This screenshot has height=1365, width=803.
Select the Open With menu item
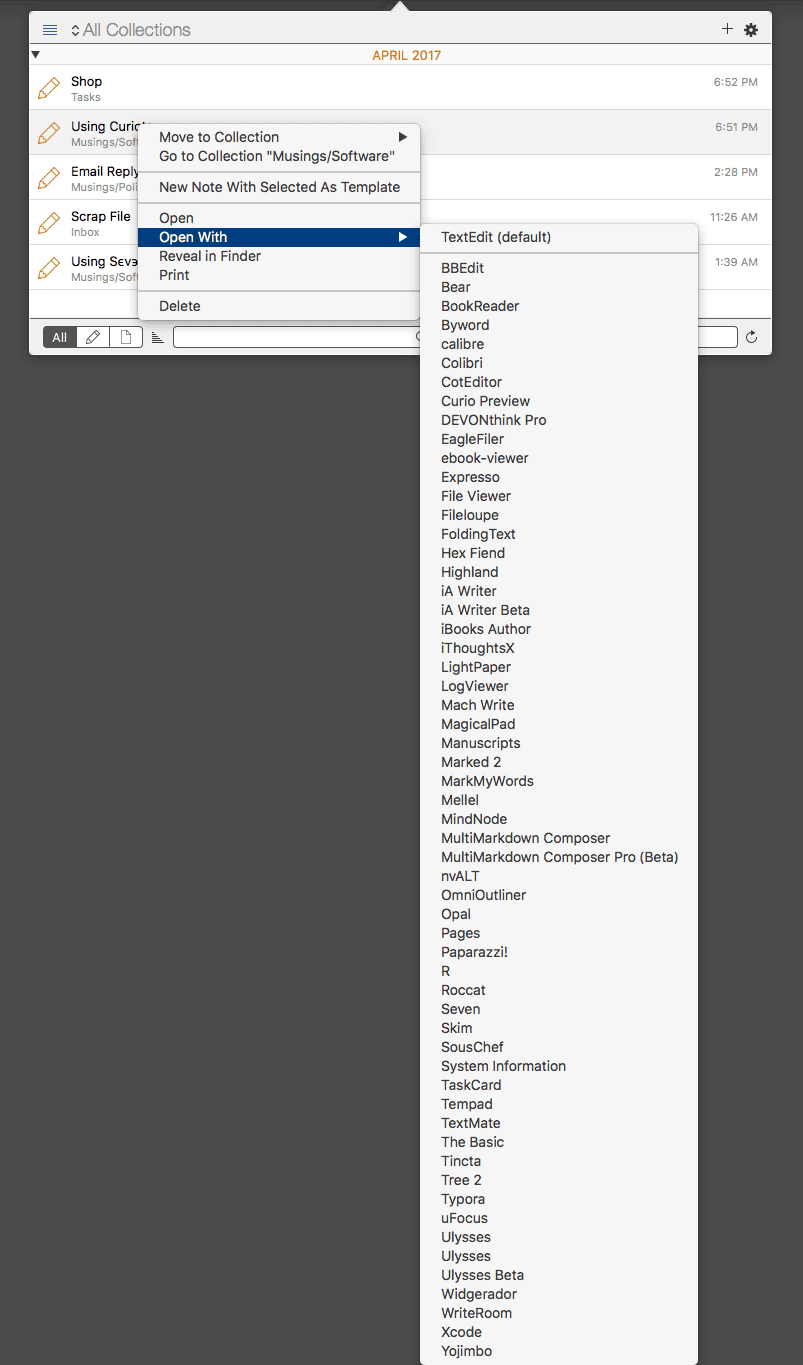tap(279, 237)
